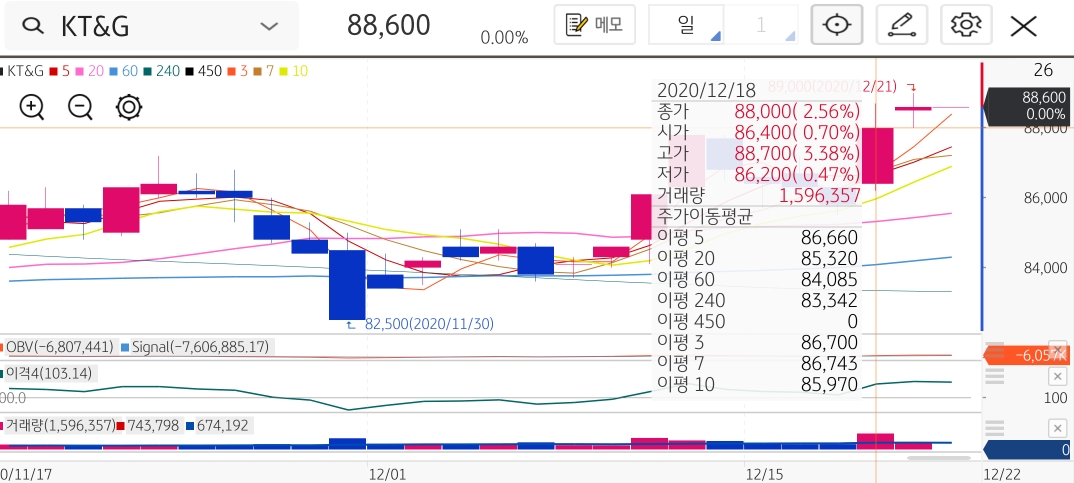Zoom out the chart with minus magnifier
This screenshot has height=483, width=1074.
click(80, 108)
